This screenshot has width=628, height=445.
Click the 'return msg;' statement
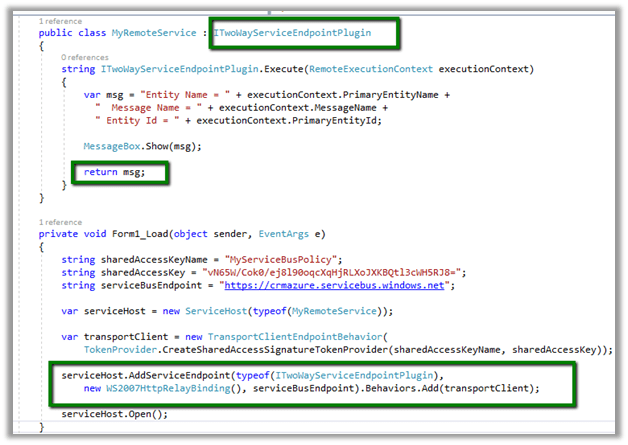(x=113, y=172)
